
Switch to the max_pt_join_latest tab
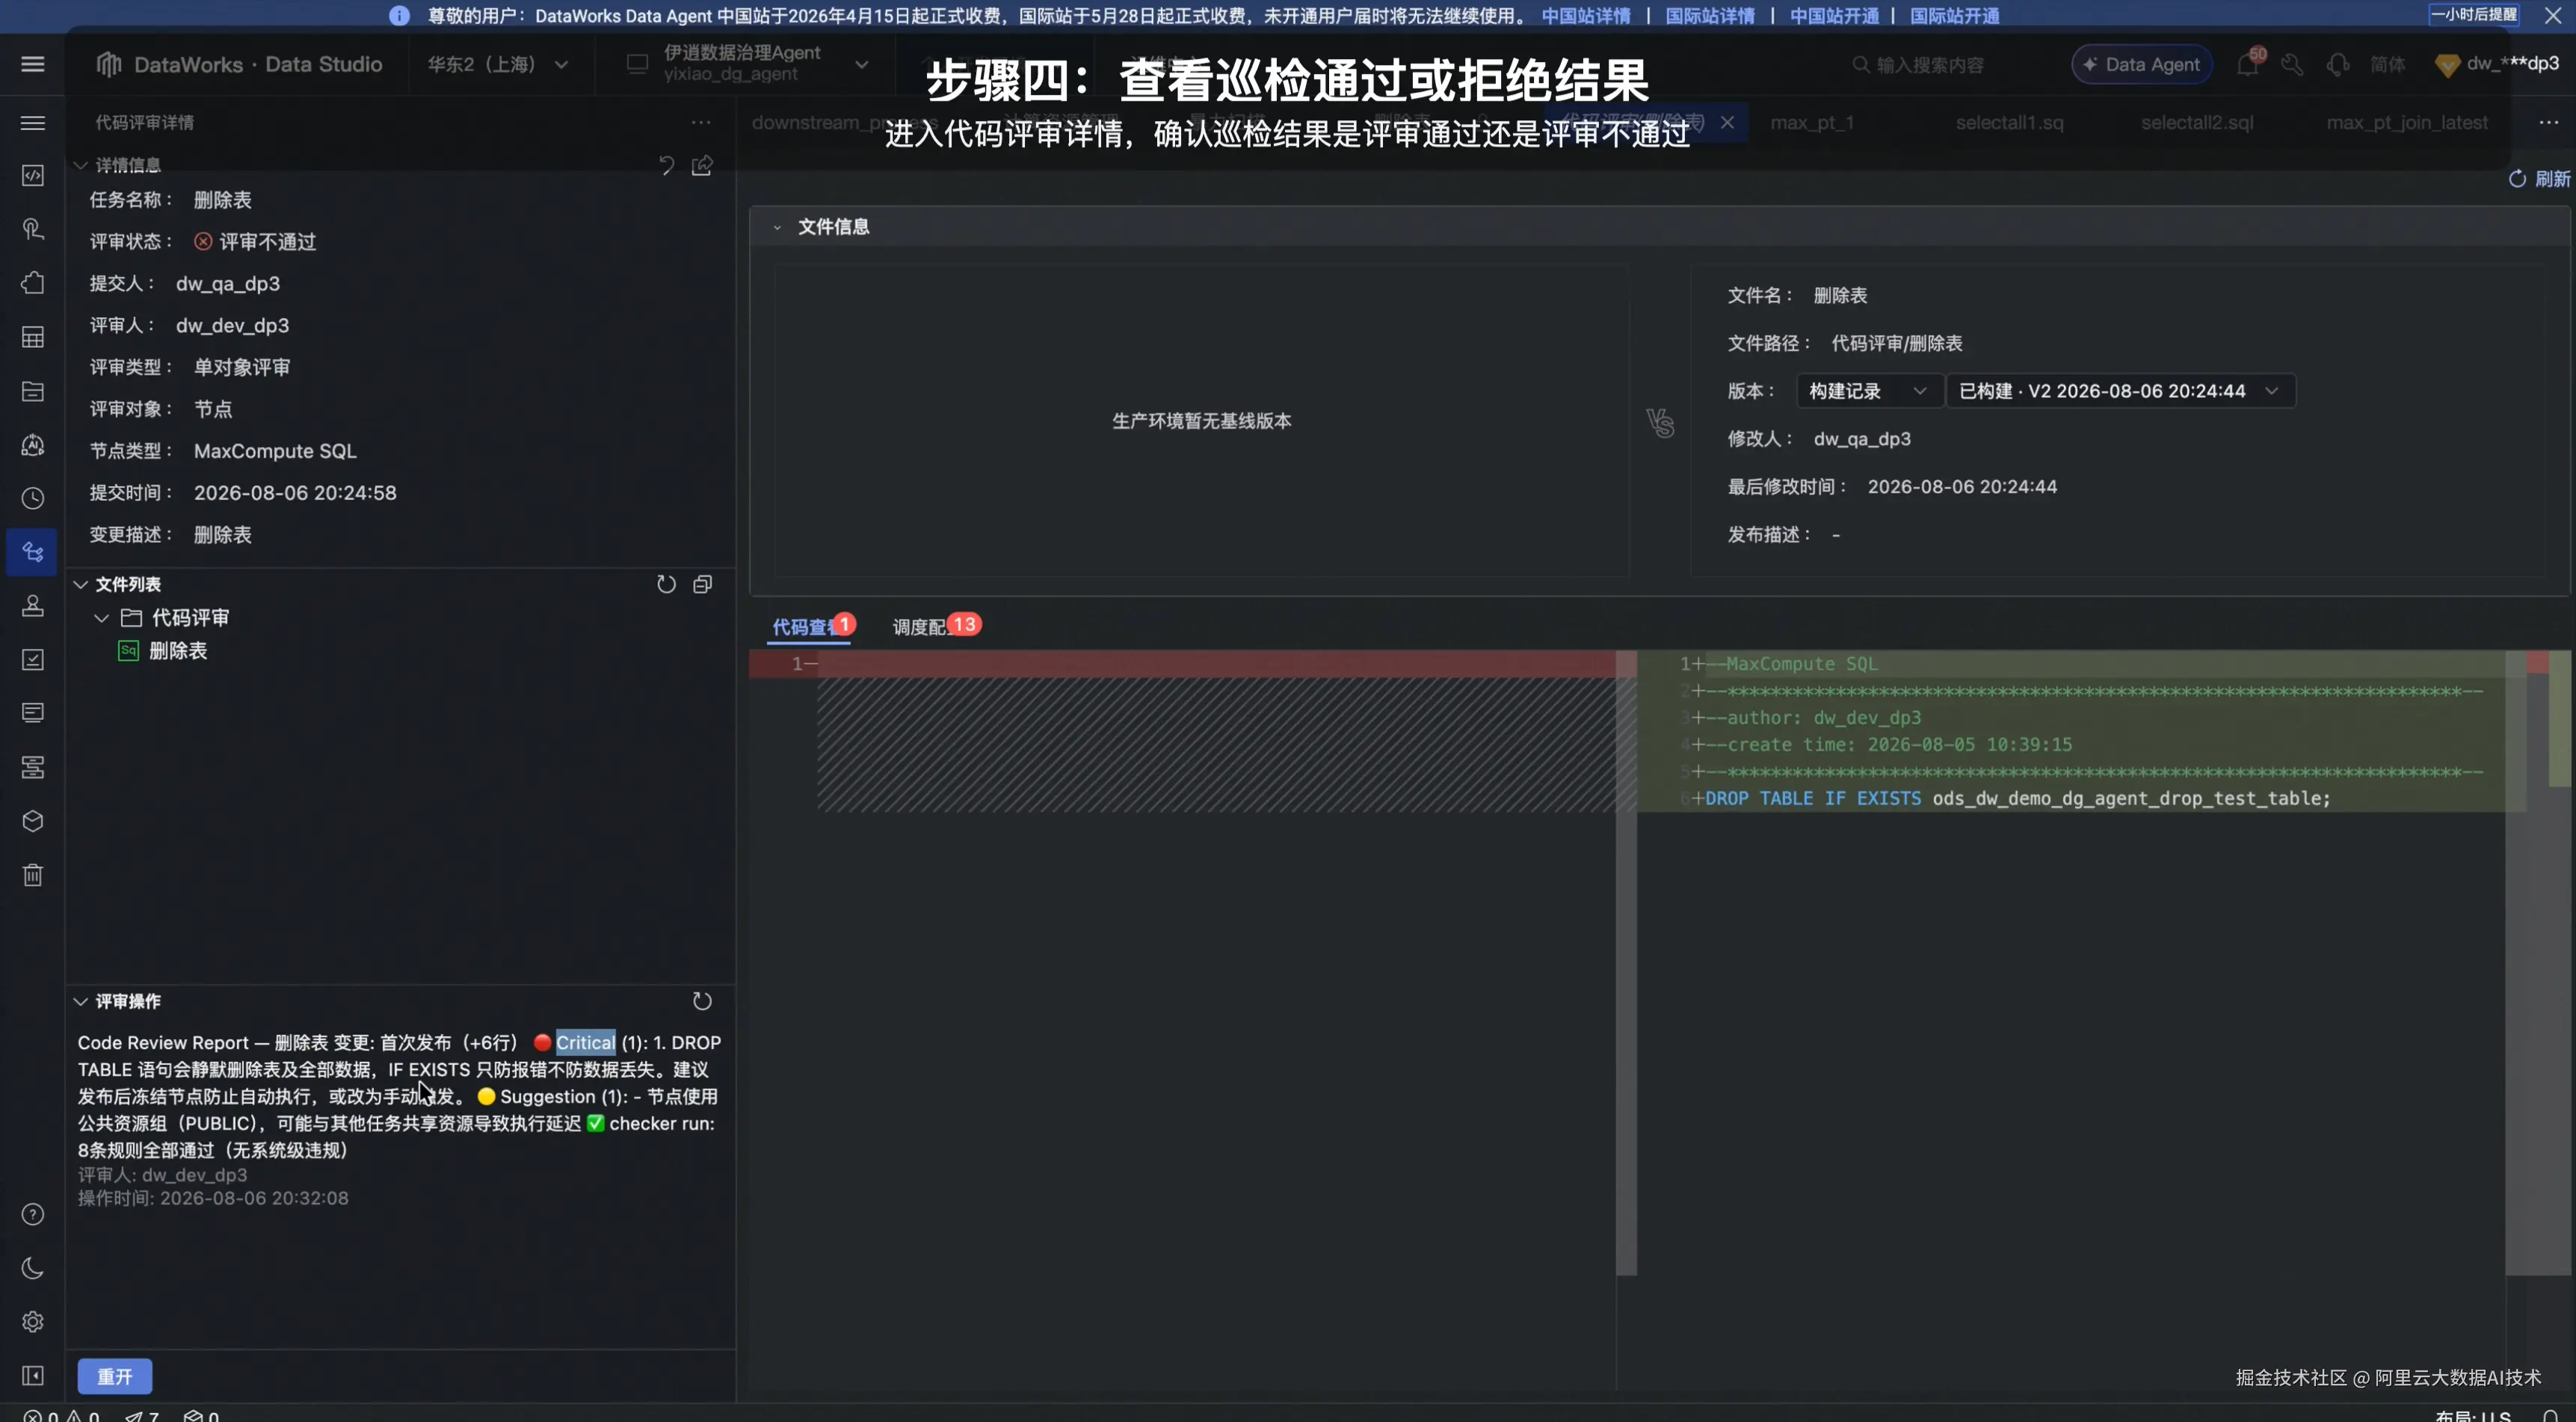click(2407, 122)
